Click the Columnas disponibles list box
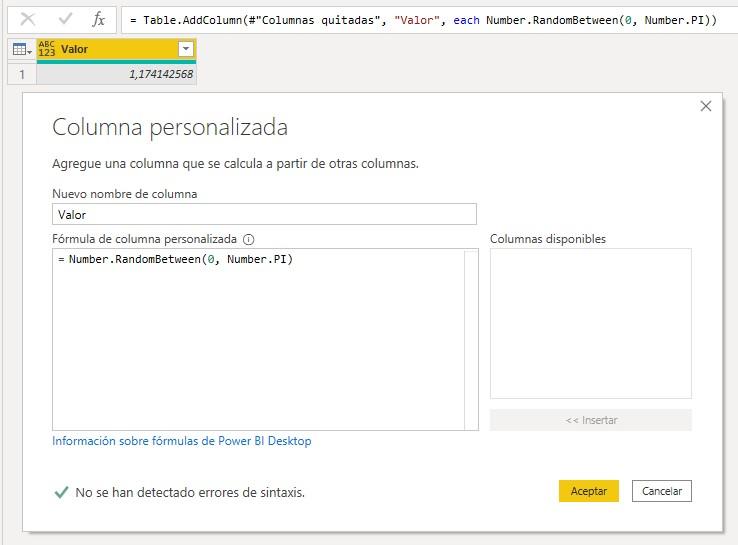The image size is (738, 545). [x=590, y=323]
